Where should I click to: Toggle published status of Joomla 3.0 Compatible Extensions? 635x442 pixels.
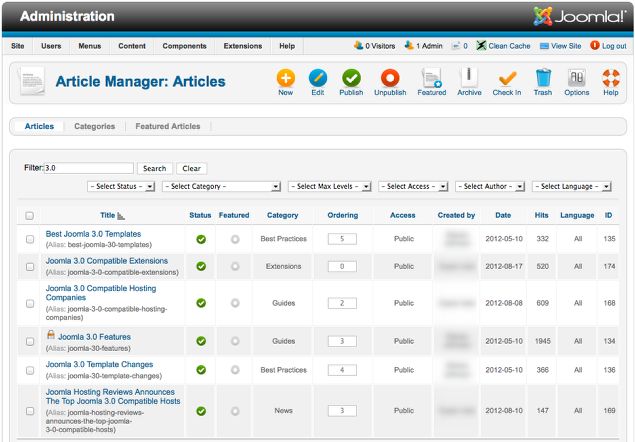click(201, 266)
